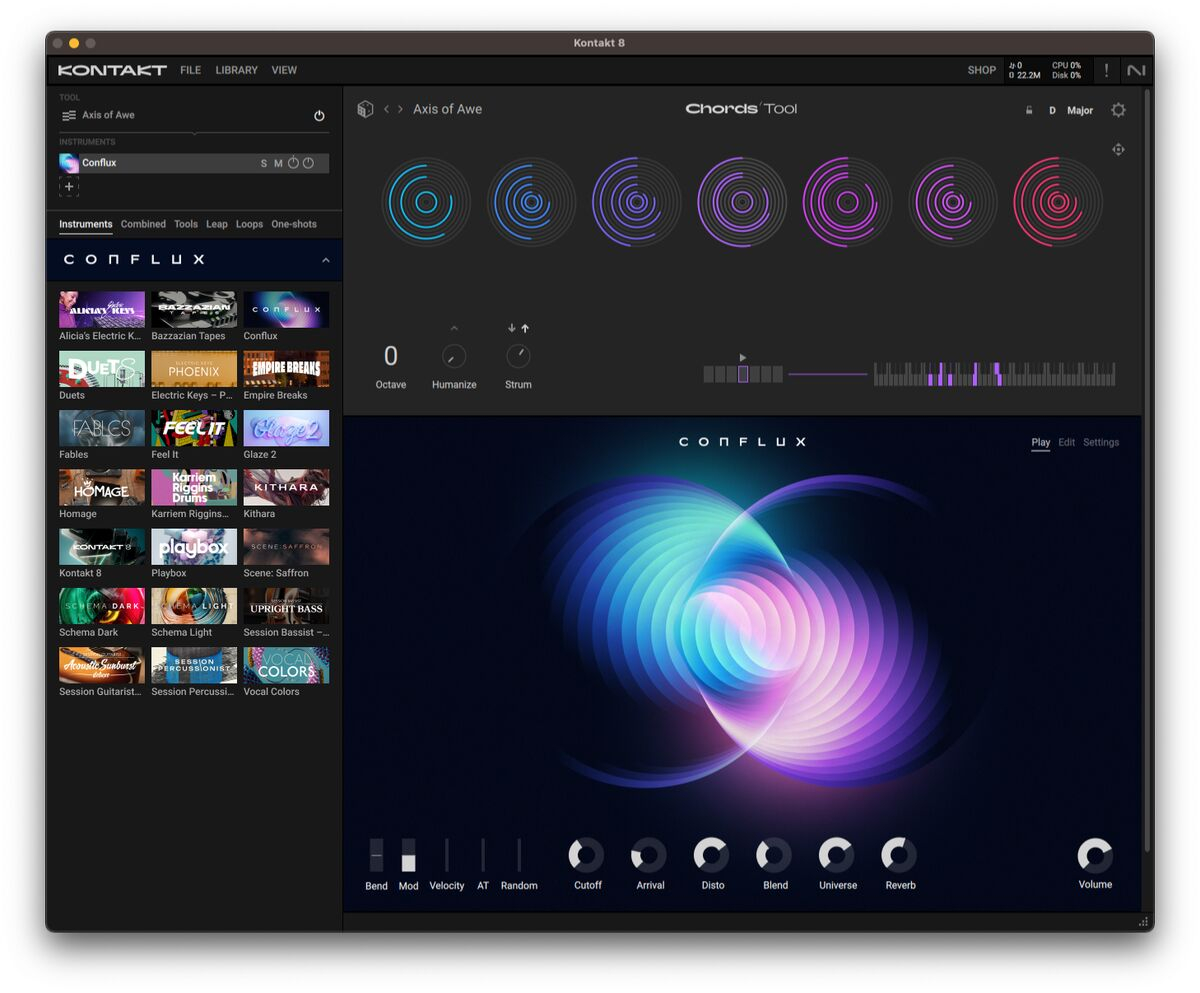Click the target icon below the gear
1200x993 pixels.
[1118, 150]
